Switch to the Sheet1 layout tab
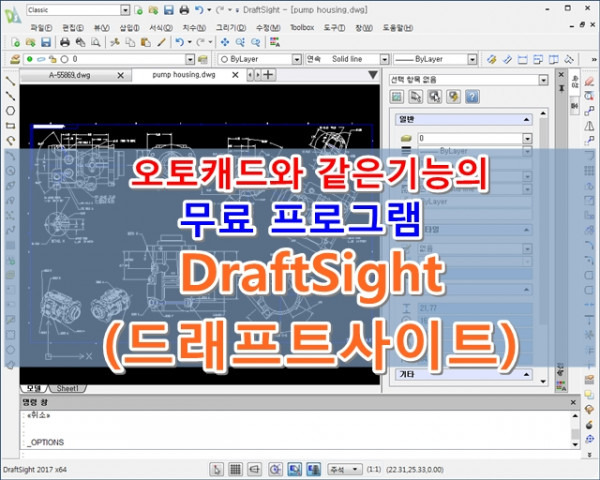The image size is (600, 480). 67,389
